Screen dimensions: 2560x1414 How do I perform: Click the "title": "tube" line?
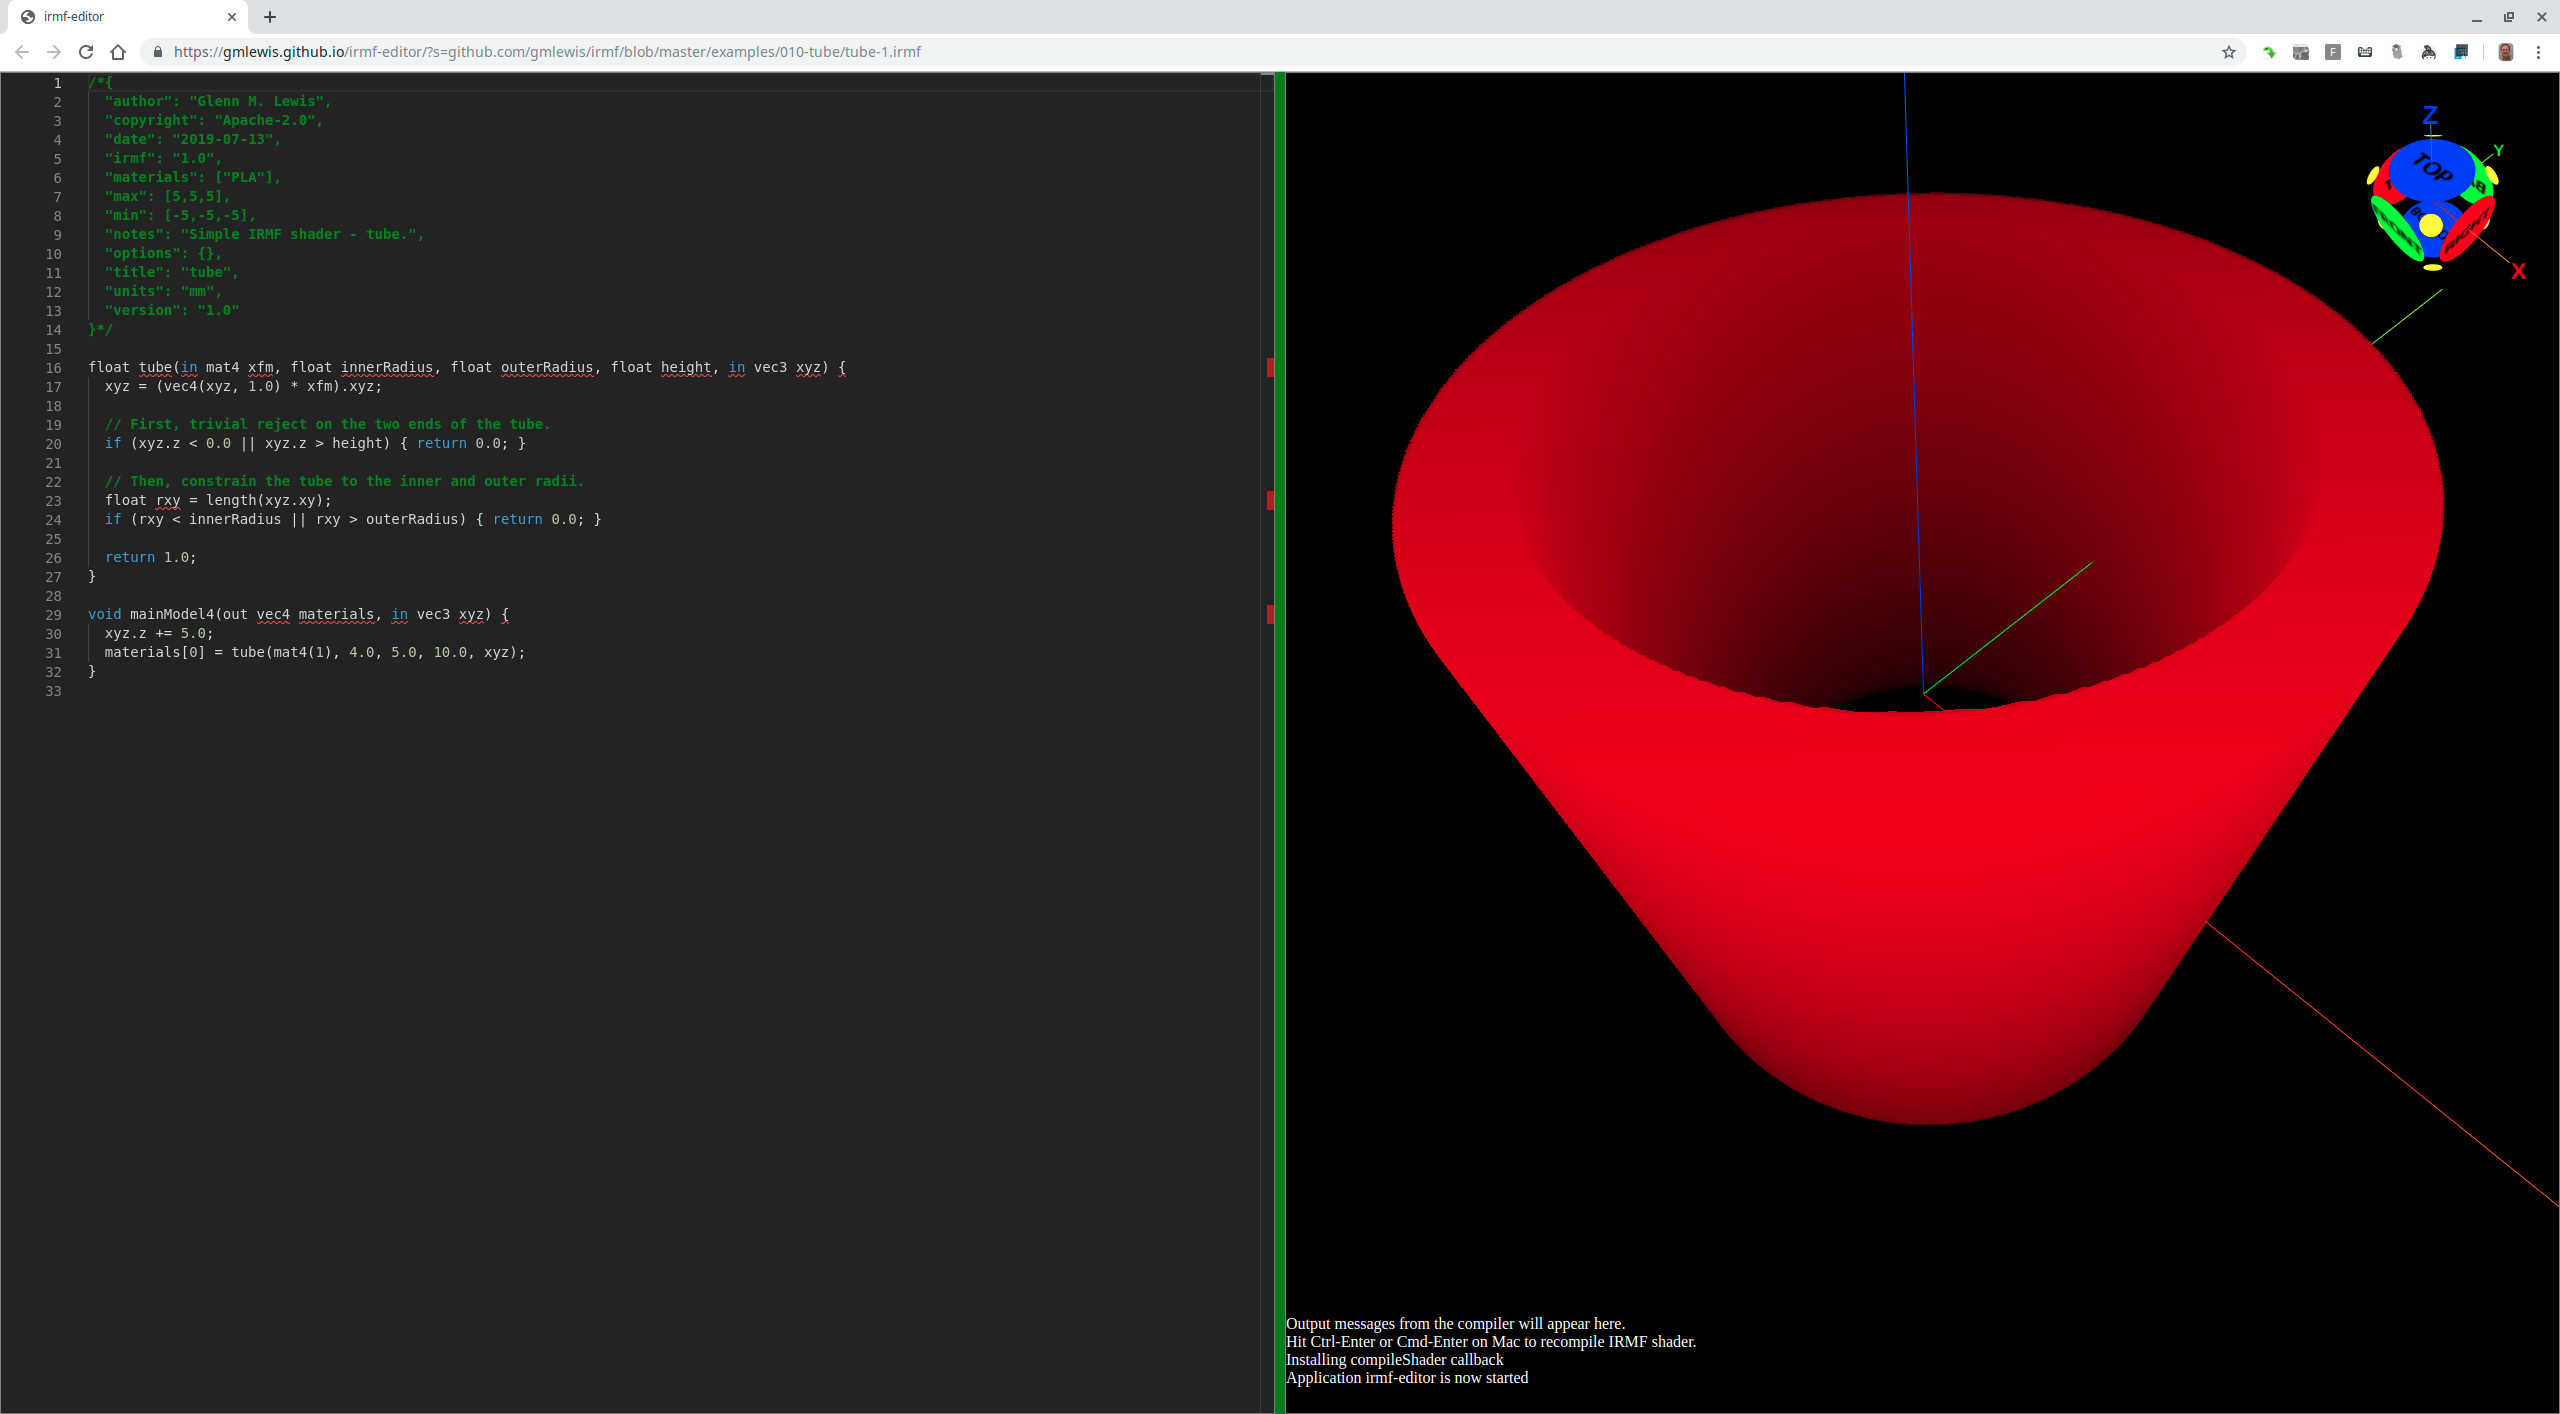point(171,272)
